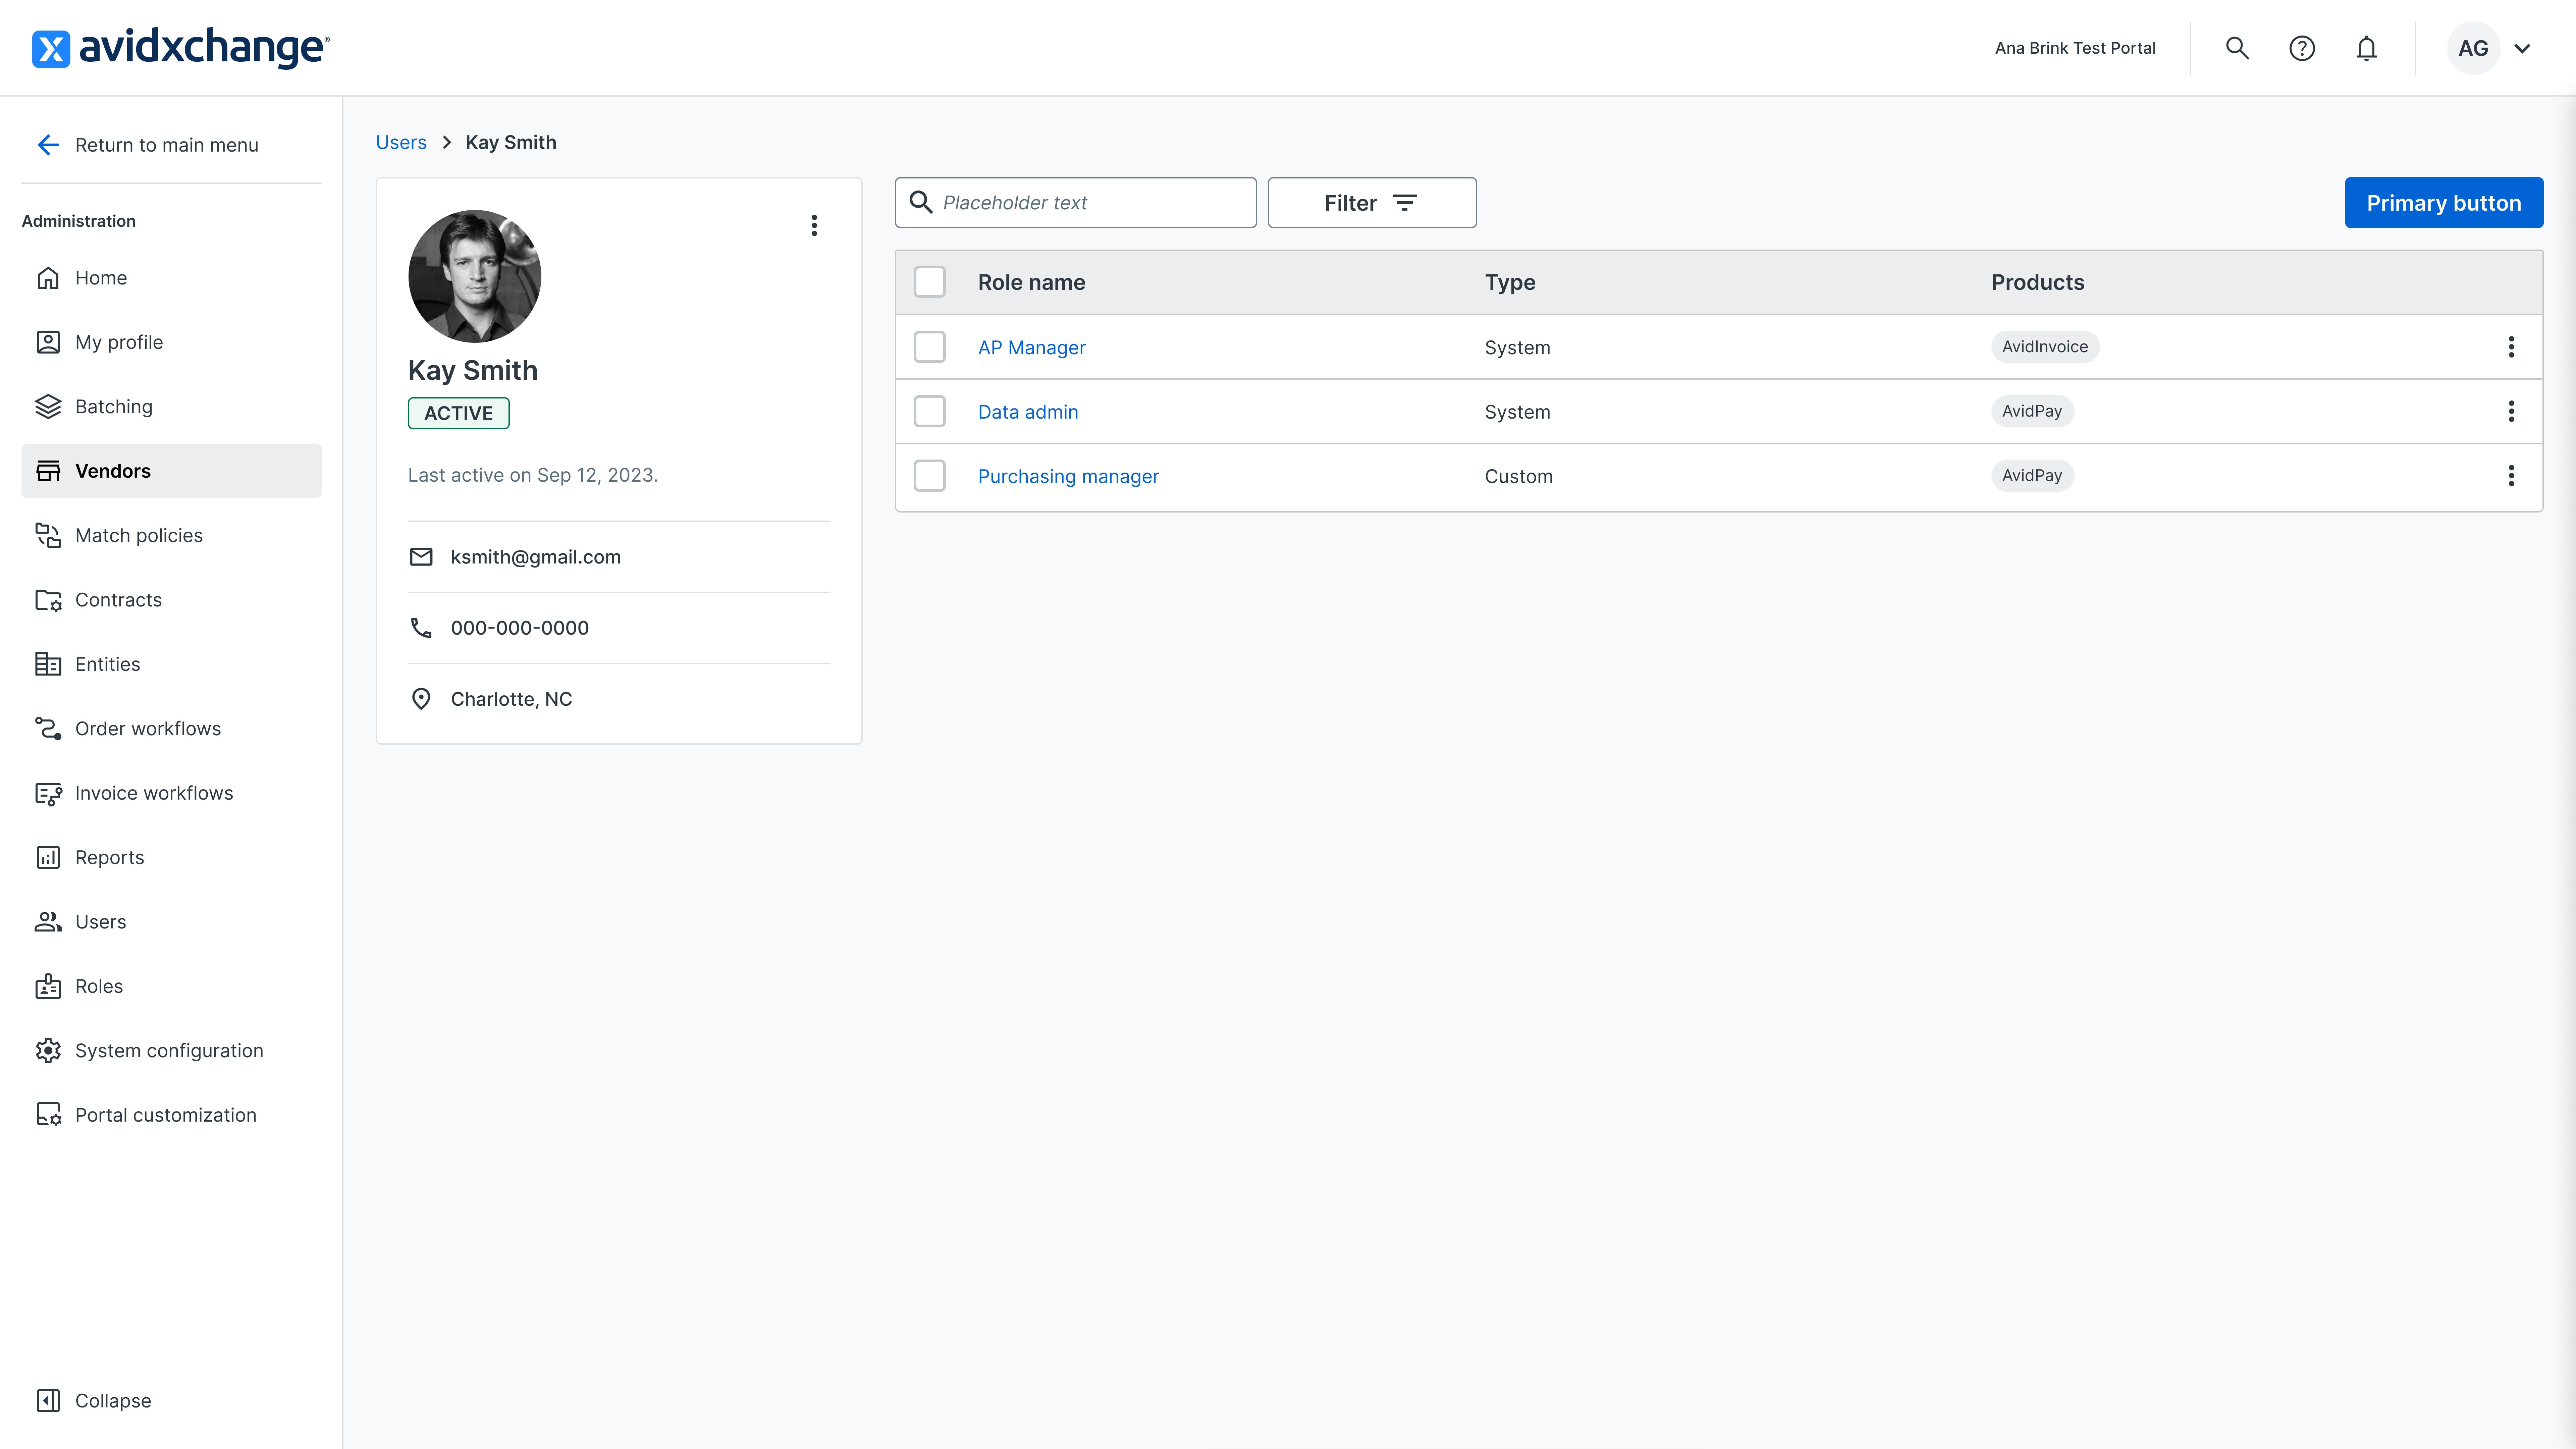The height and width of the screenshot is (1449, 2576).
Task: Check the Purchasing manager row checkbox
Action: click(930, 476)
